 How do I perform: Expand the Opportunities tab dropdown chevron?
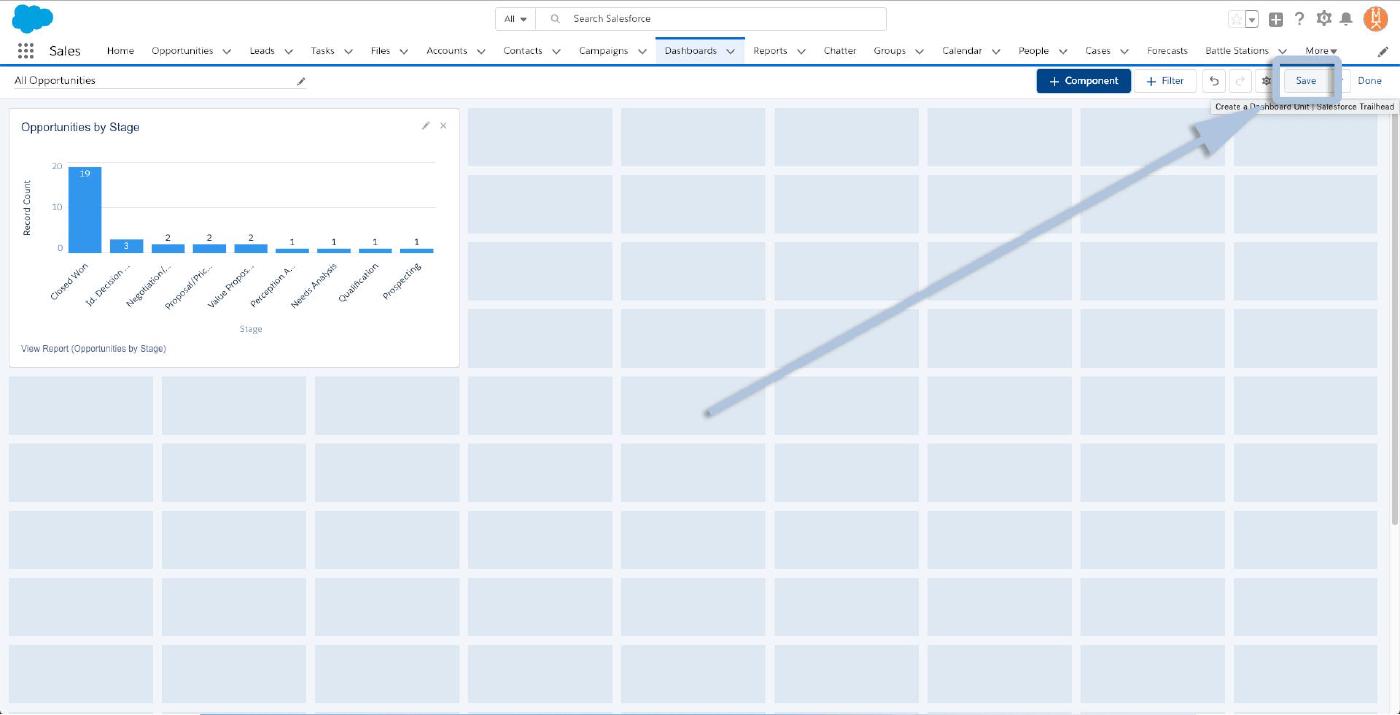227,51
